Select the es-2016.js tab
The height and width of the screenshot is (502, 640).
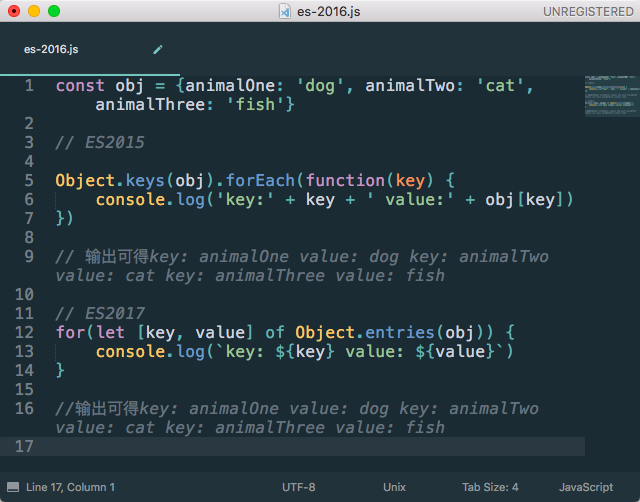(90, 49)
